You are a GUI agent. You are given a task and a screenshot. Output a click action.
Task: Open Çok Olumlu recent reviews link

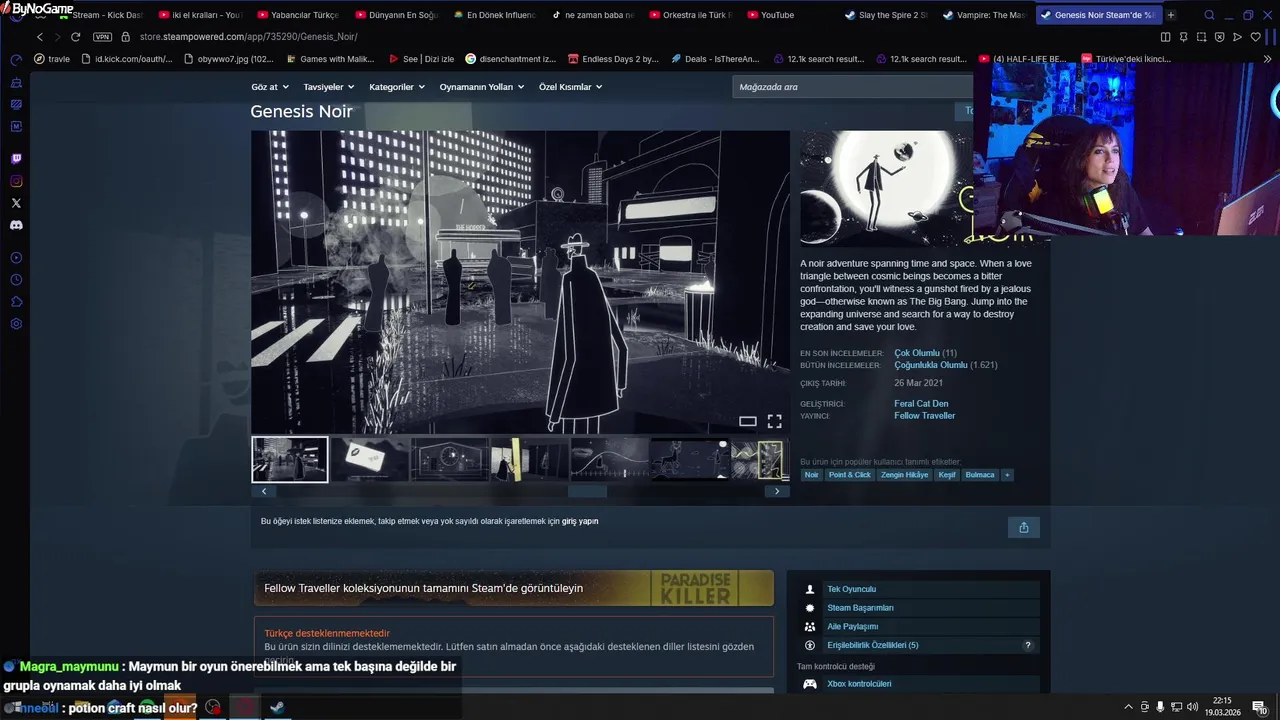click(916, 353)
